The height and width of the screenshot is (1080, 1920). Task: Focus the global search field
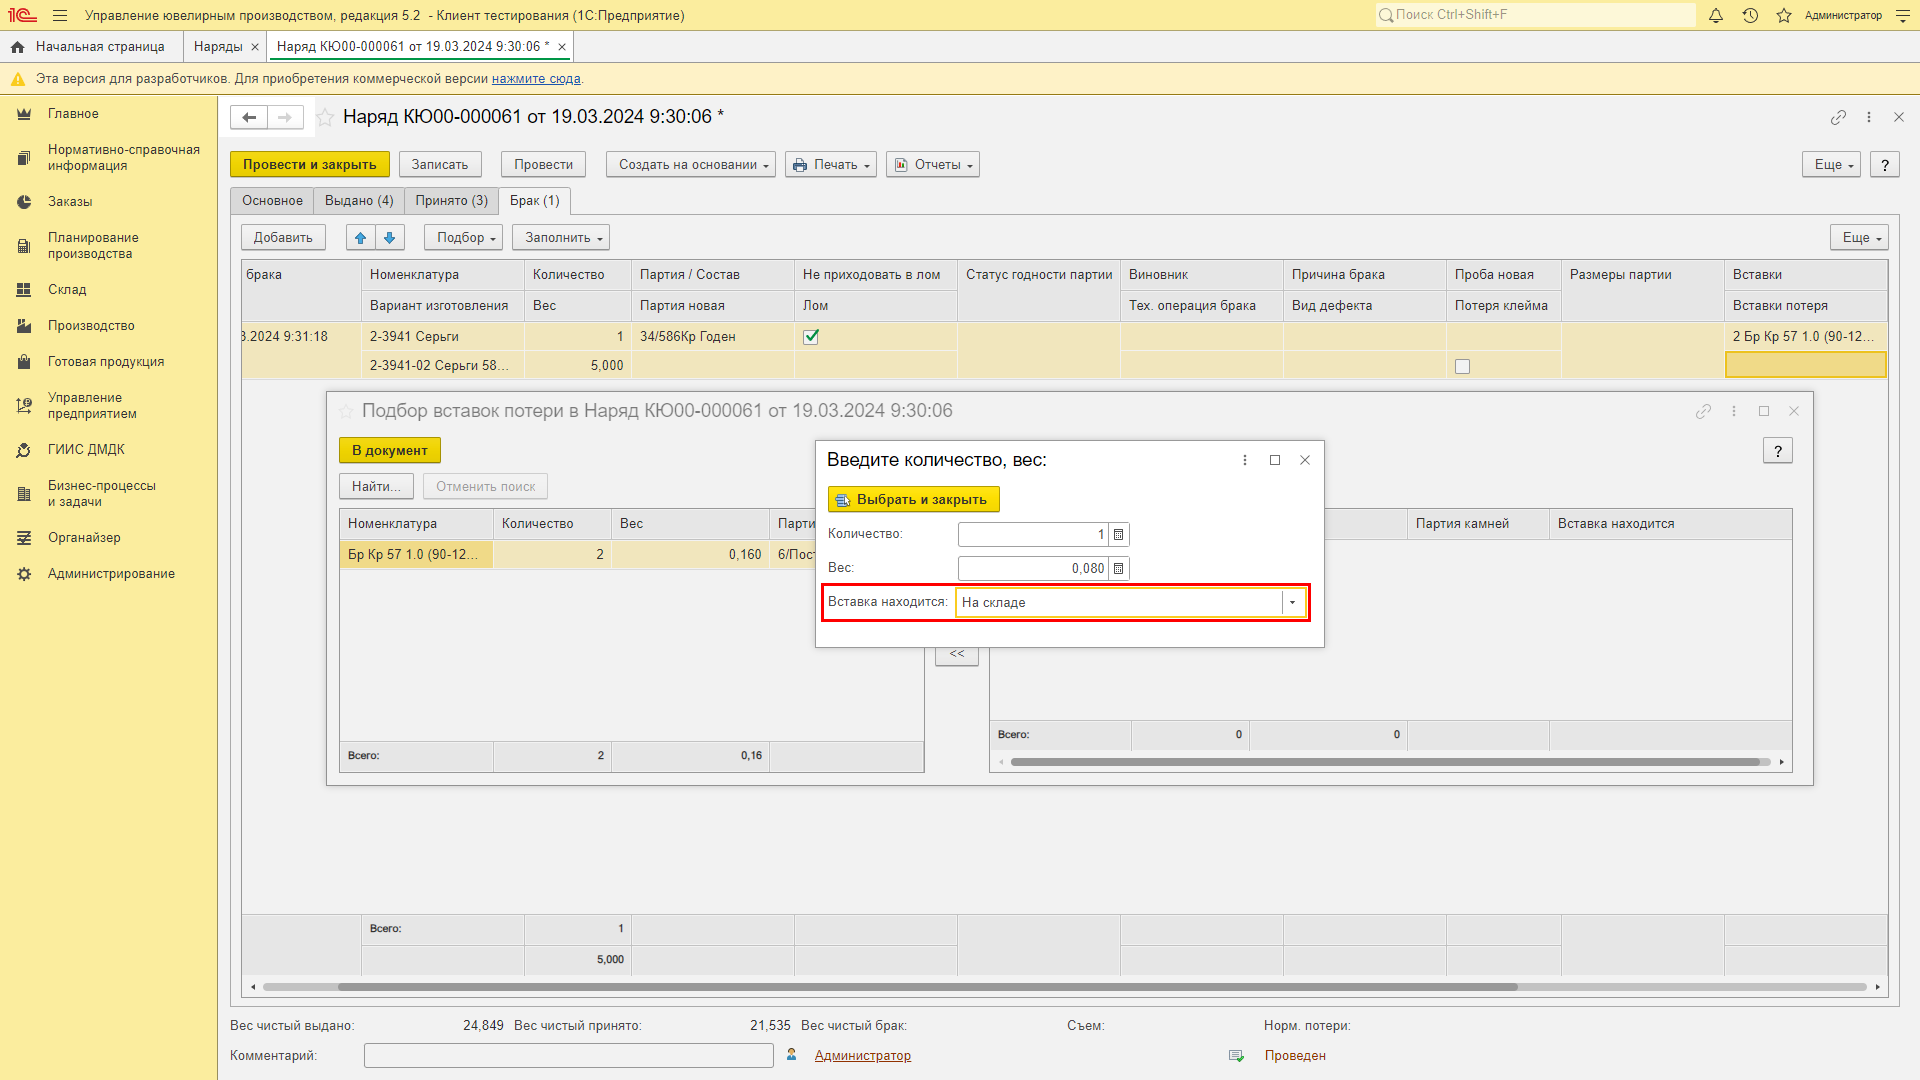coord(1535,15)
